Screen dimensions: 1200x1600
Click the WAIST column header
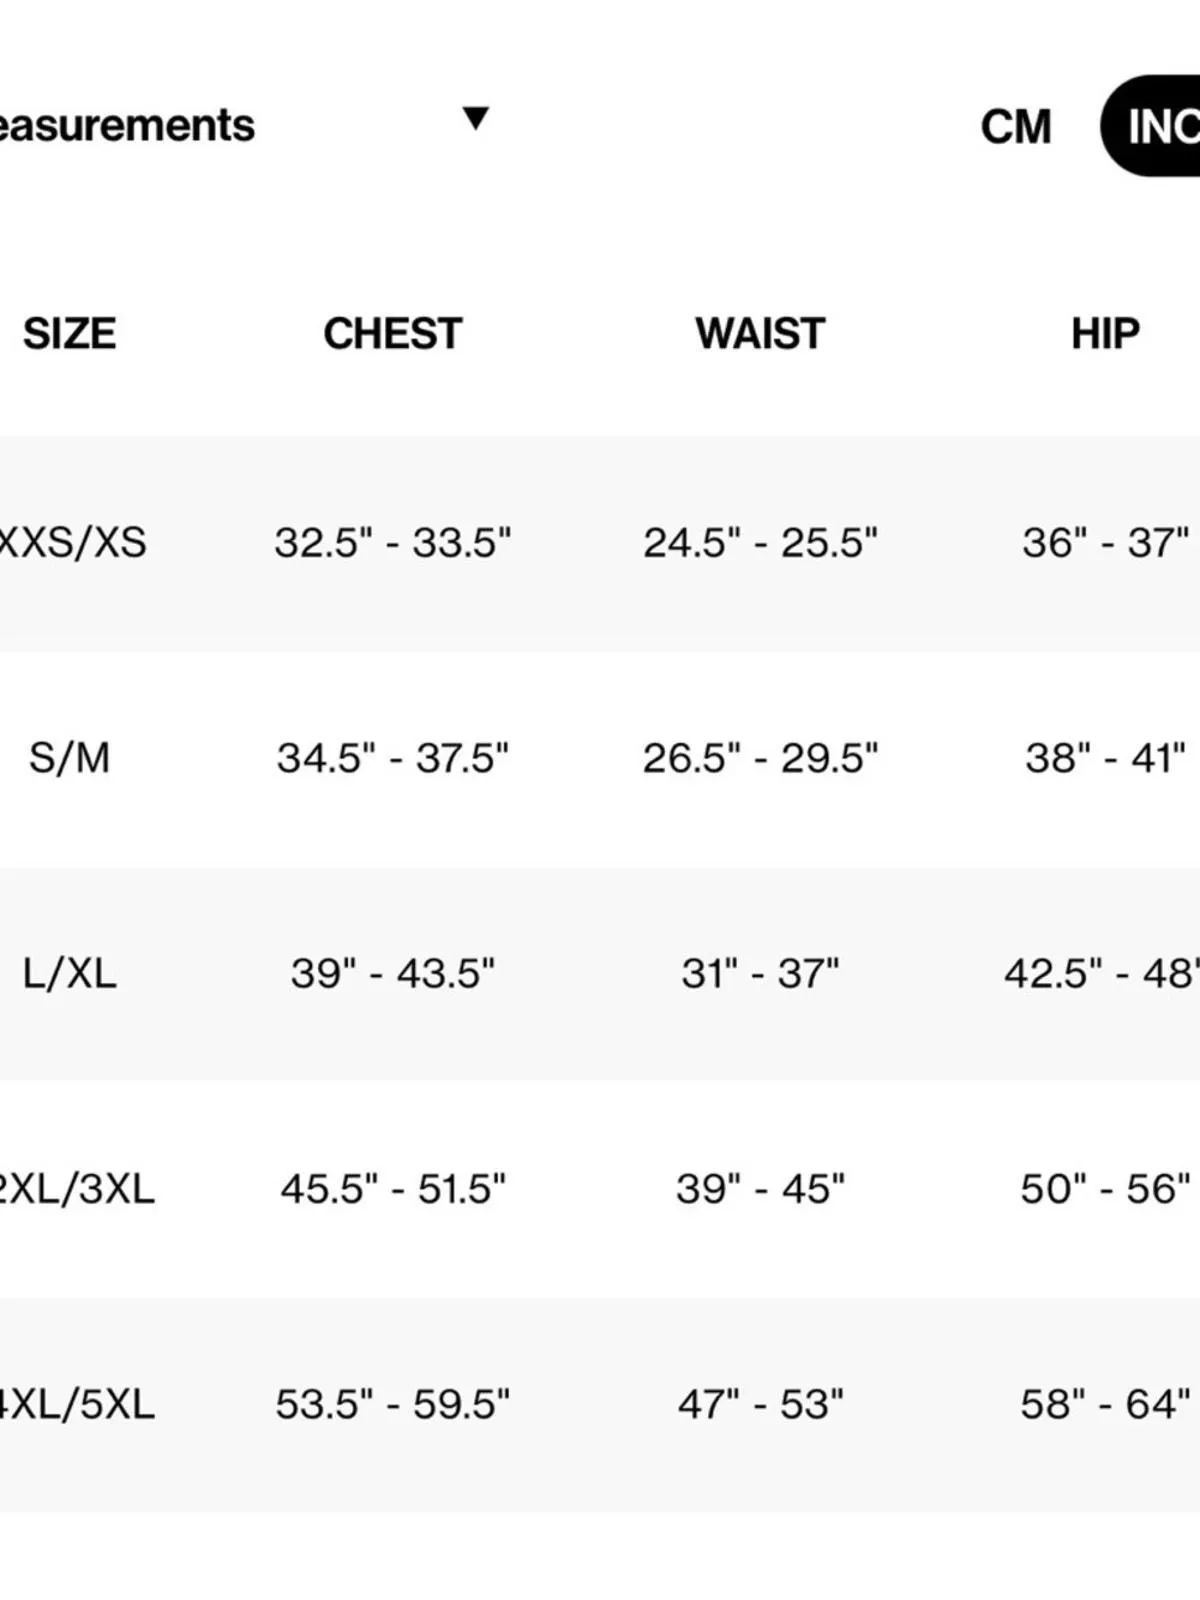(760, 334)
